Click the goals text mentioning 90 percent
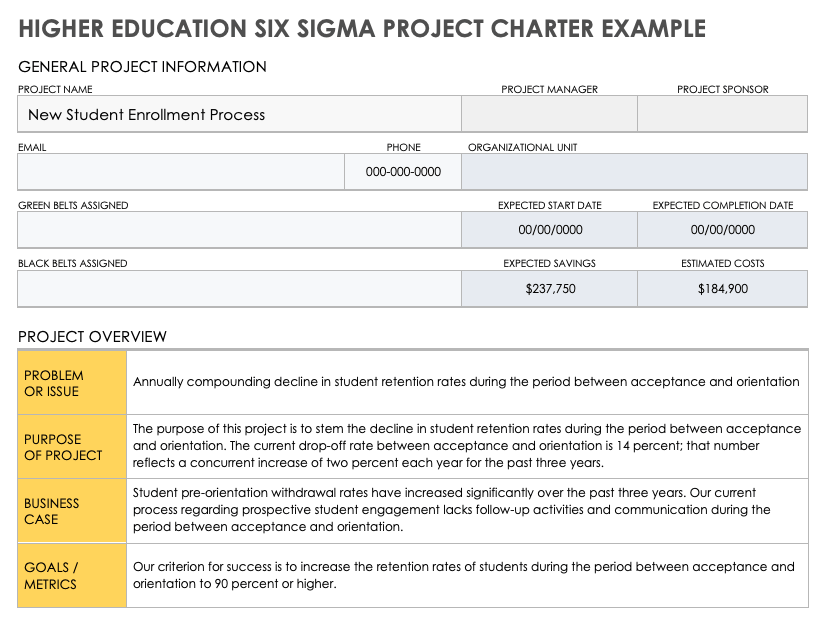Viewport: 828px width, 638px height. pos(466,575)
